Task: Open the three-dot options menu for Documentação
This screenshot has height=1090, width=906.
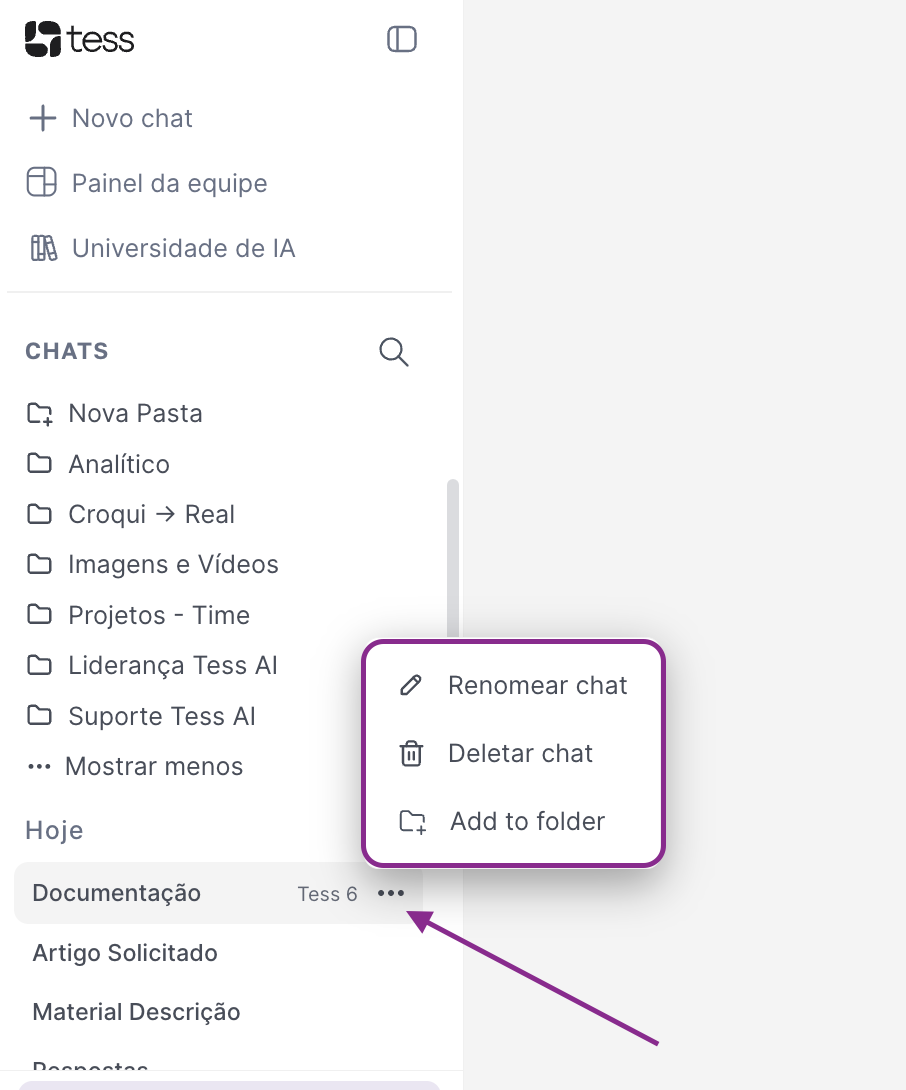Action: click(x=390, y=893)
